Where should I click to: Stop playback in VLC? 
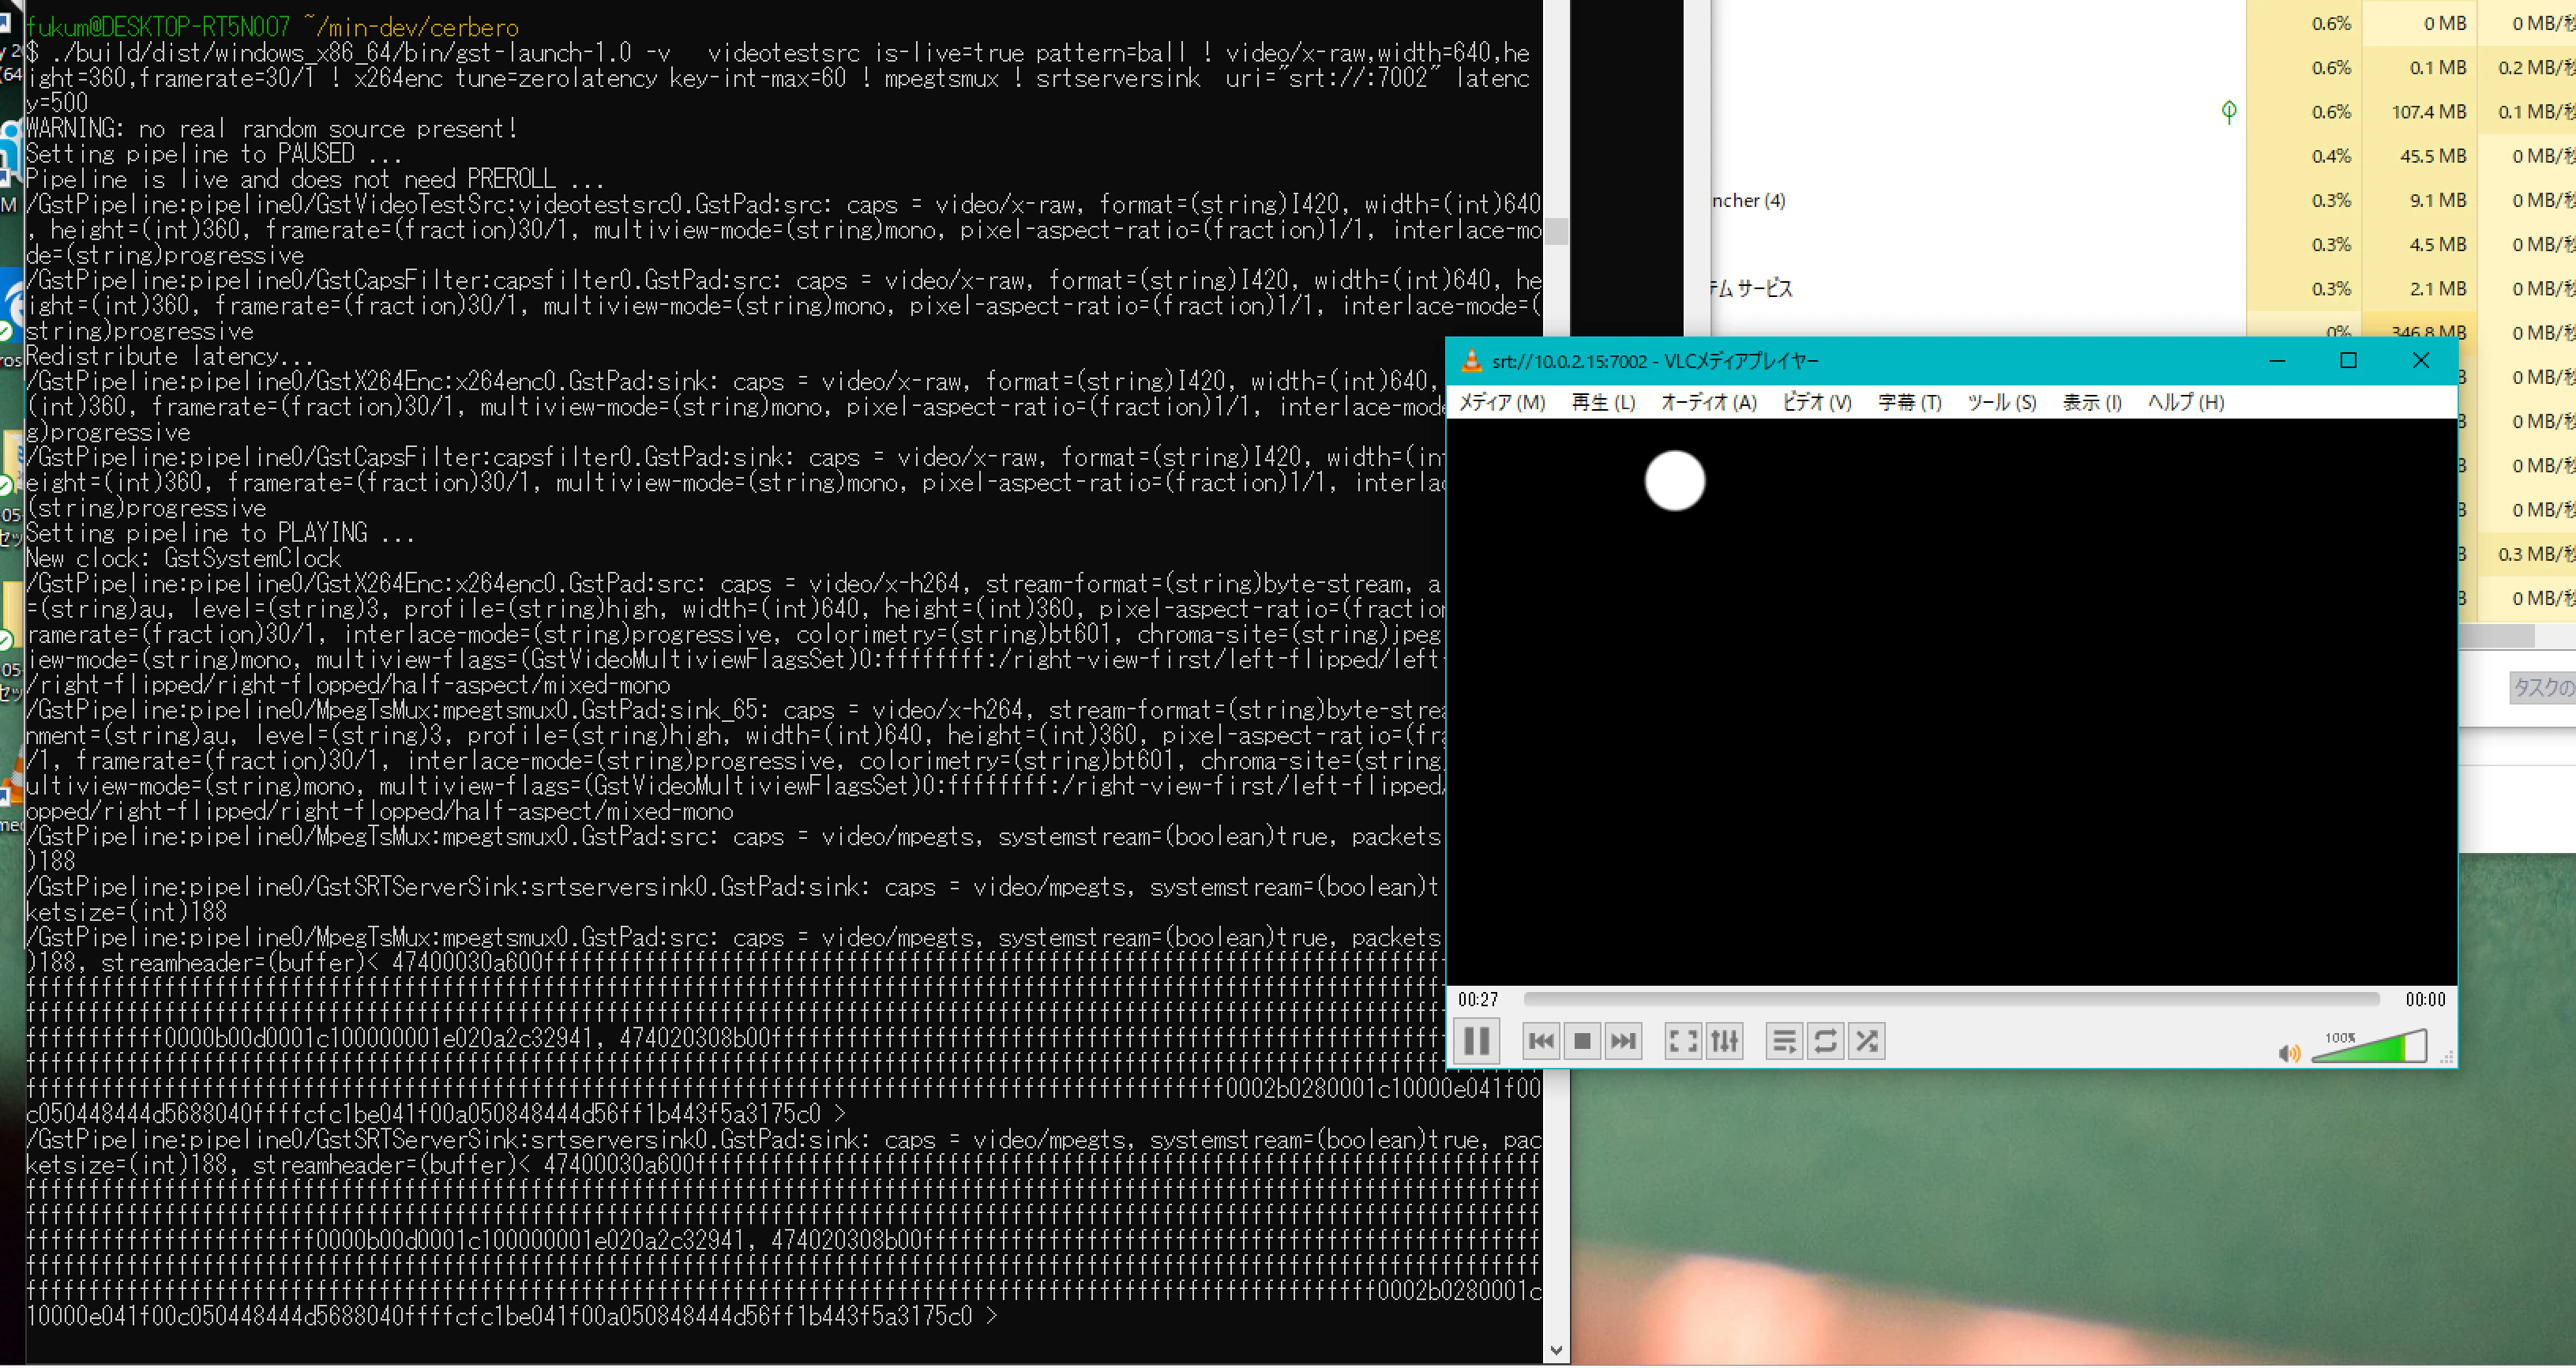[1582, 1042]
